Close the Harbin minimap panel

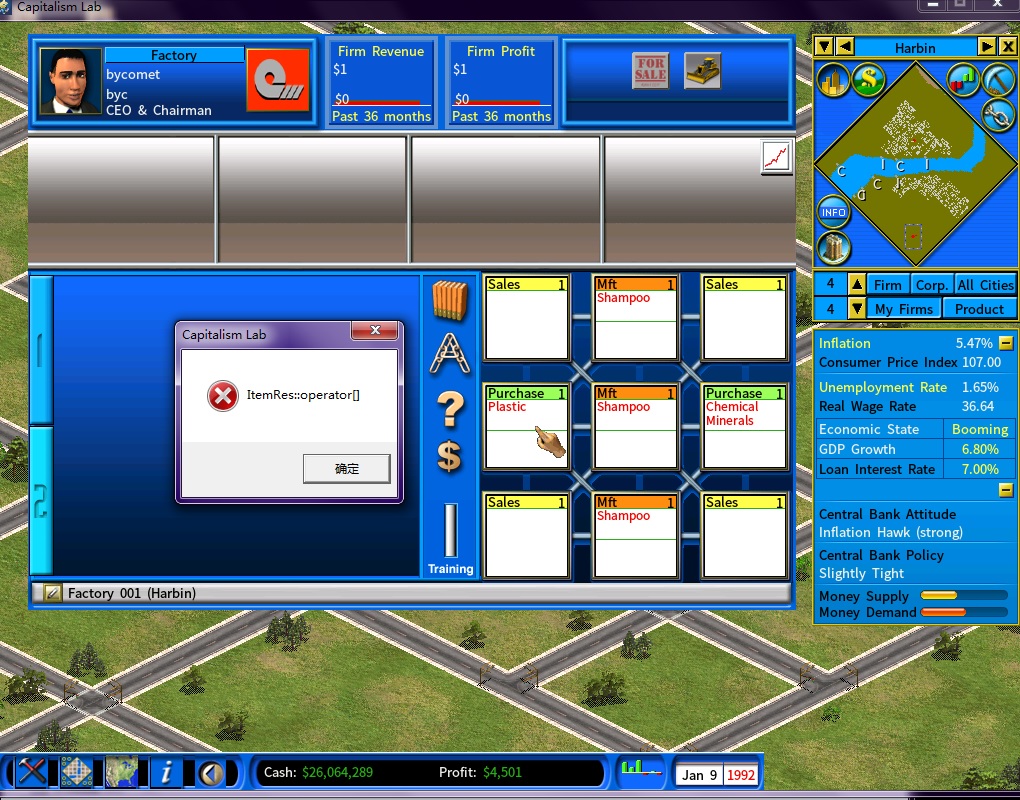[x=1007, y=47]
